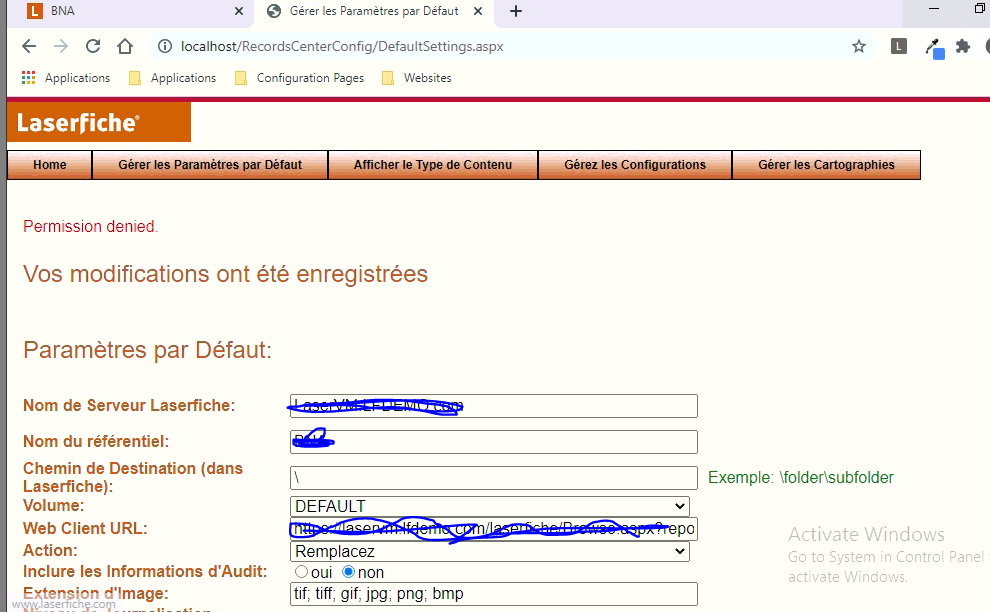Viewport: 990px width, 612px height.
Task: Open the Configuration Pages bookmark folder
Action: [299, 78]
